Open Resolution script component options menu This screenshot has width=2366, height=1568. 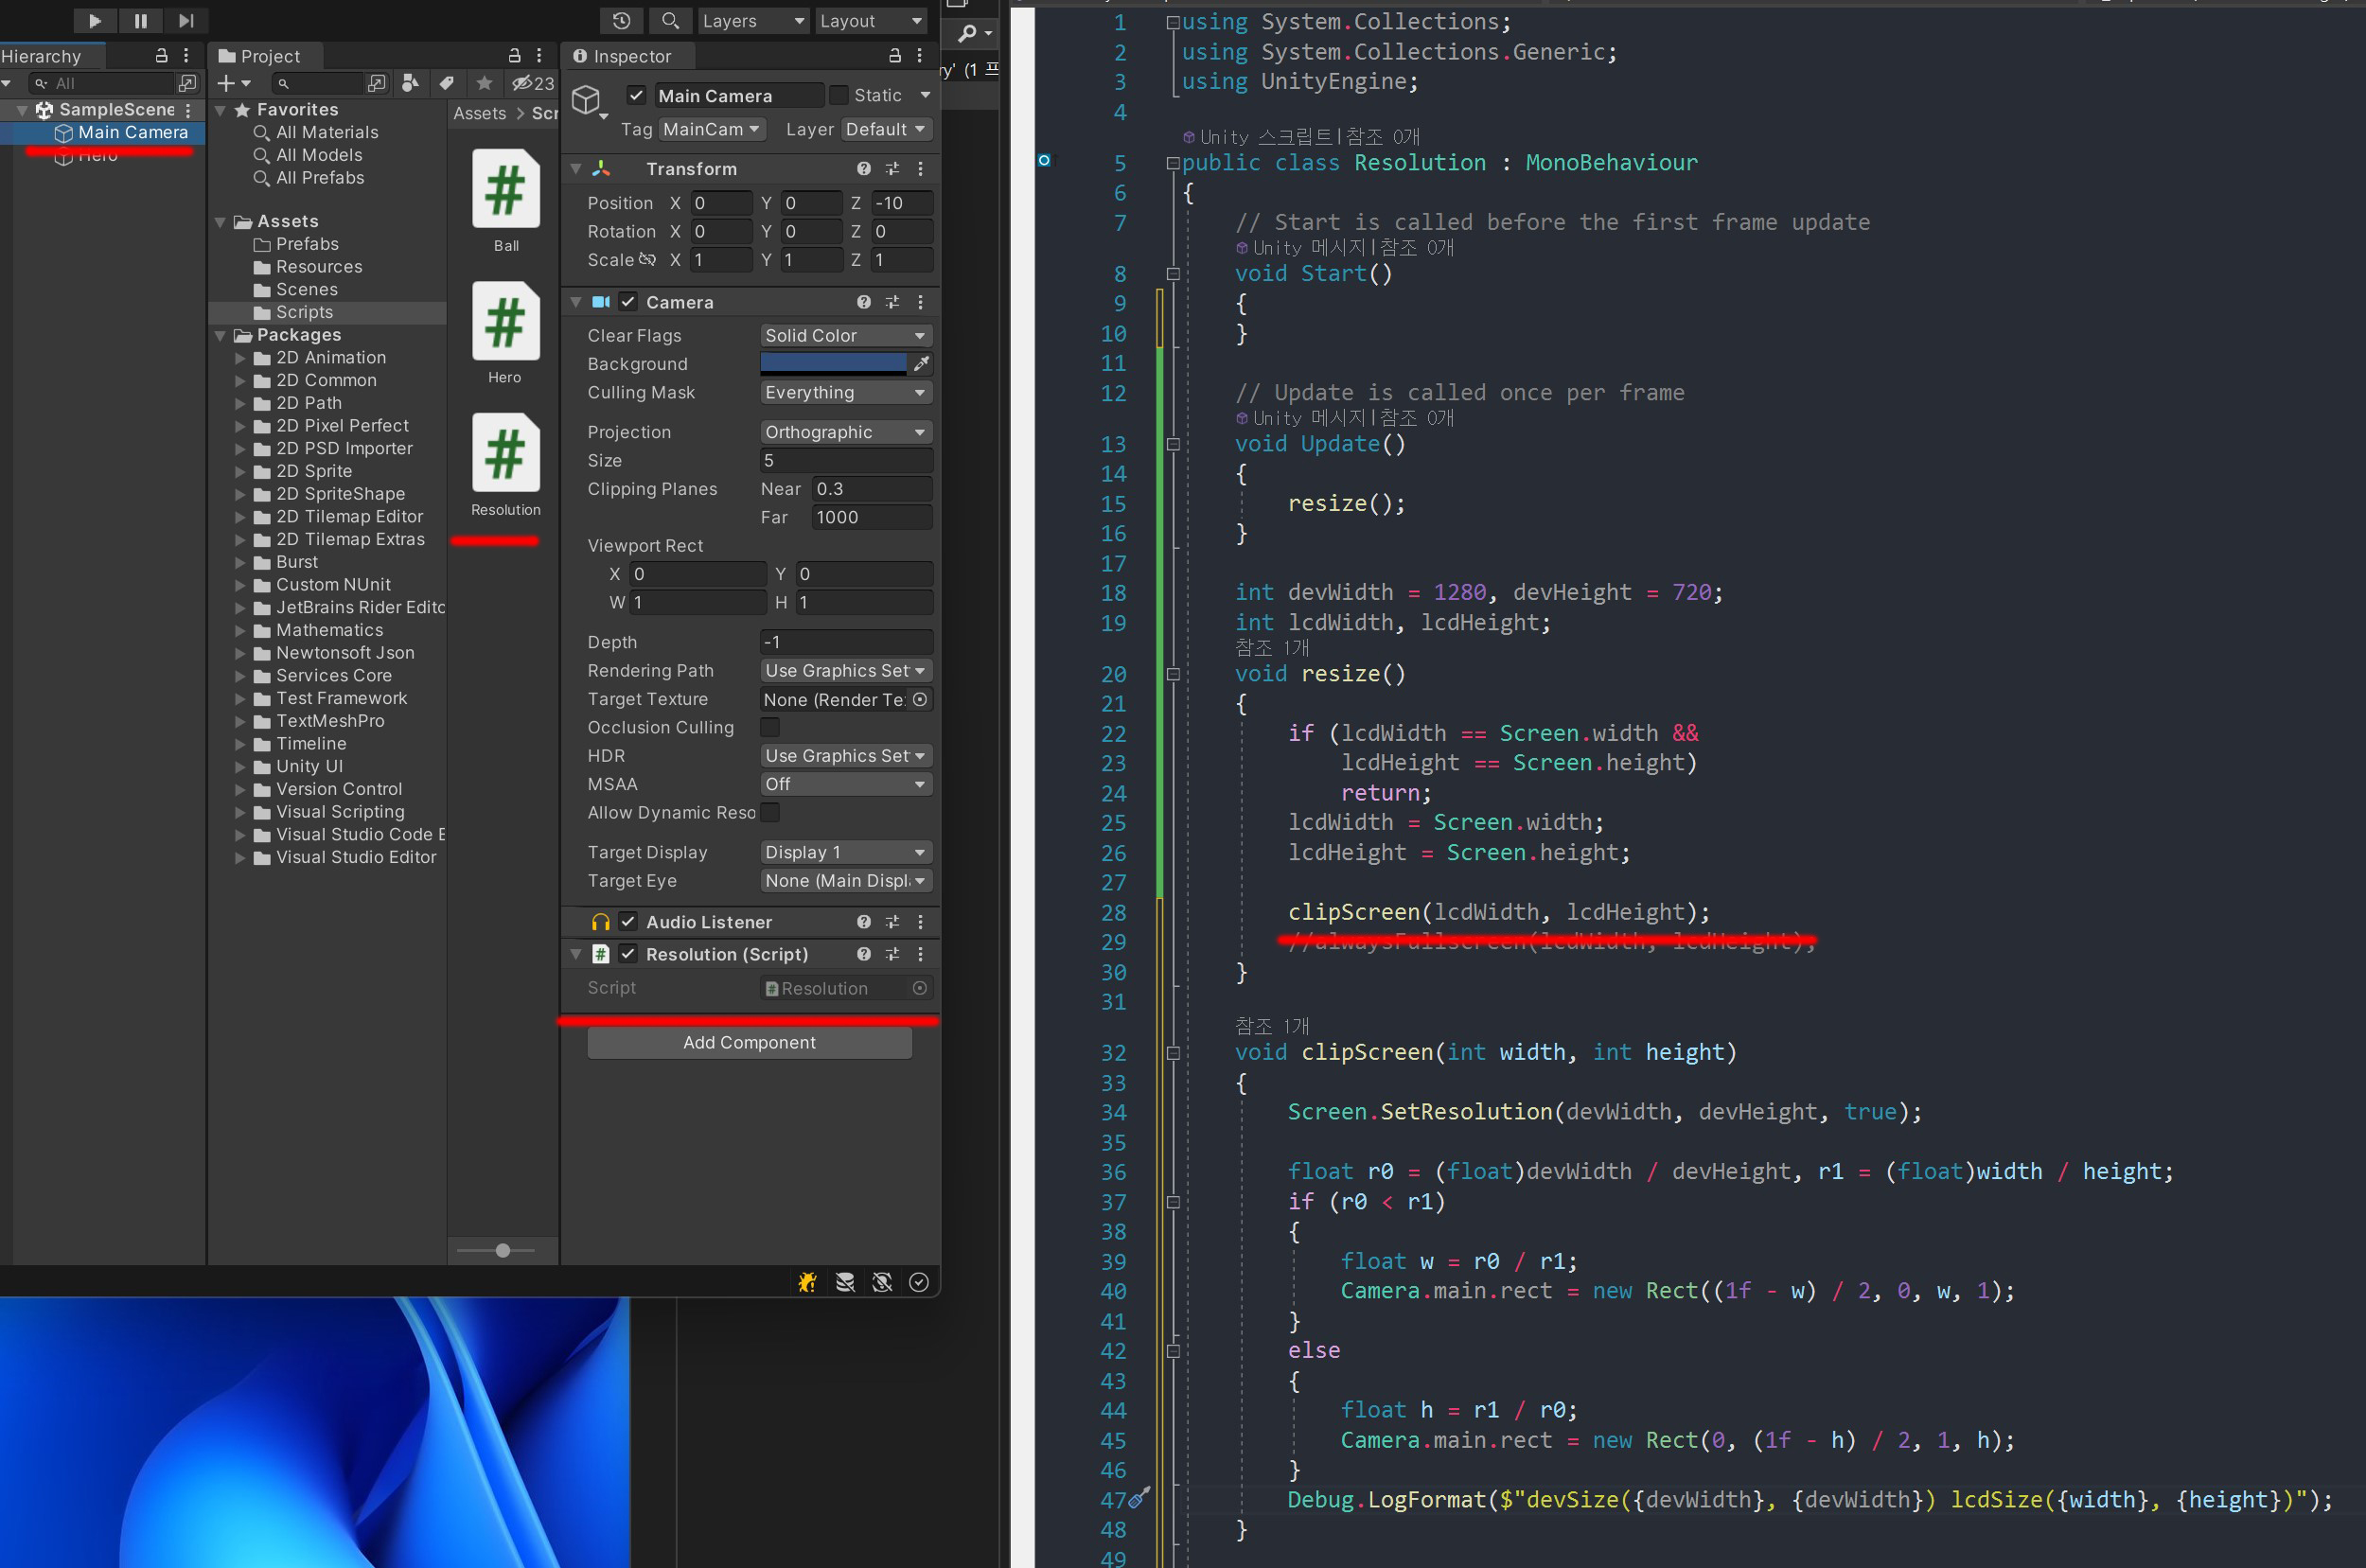click(x=920, y=954)
